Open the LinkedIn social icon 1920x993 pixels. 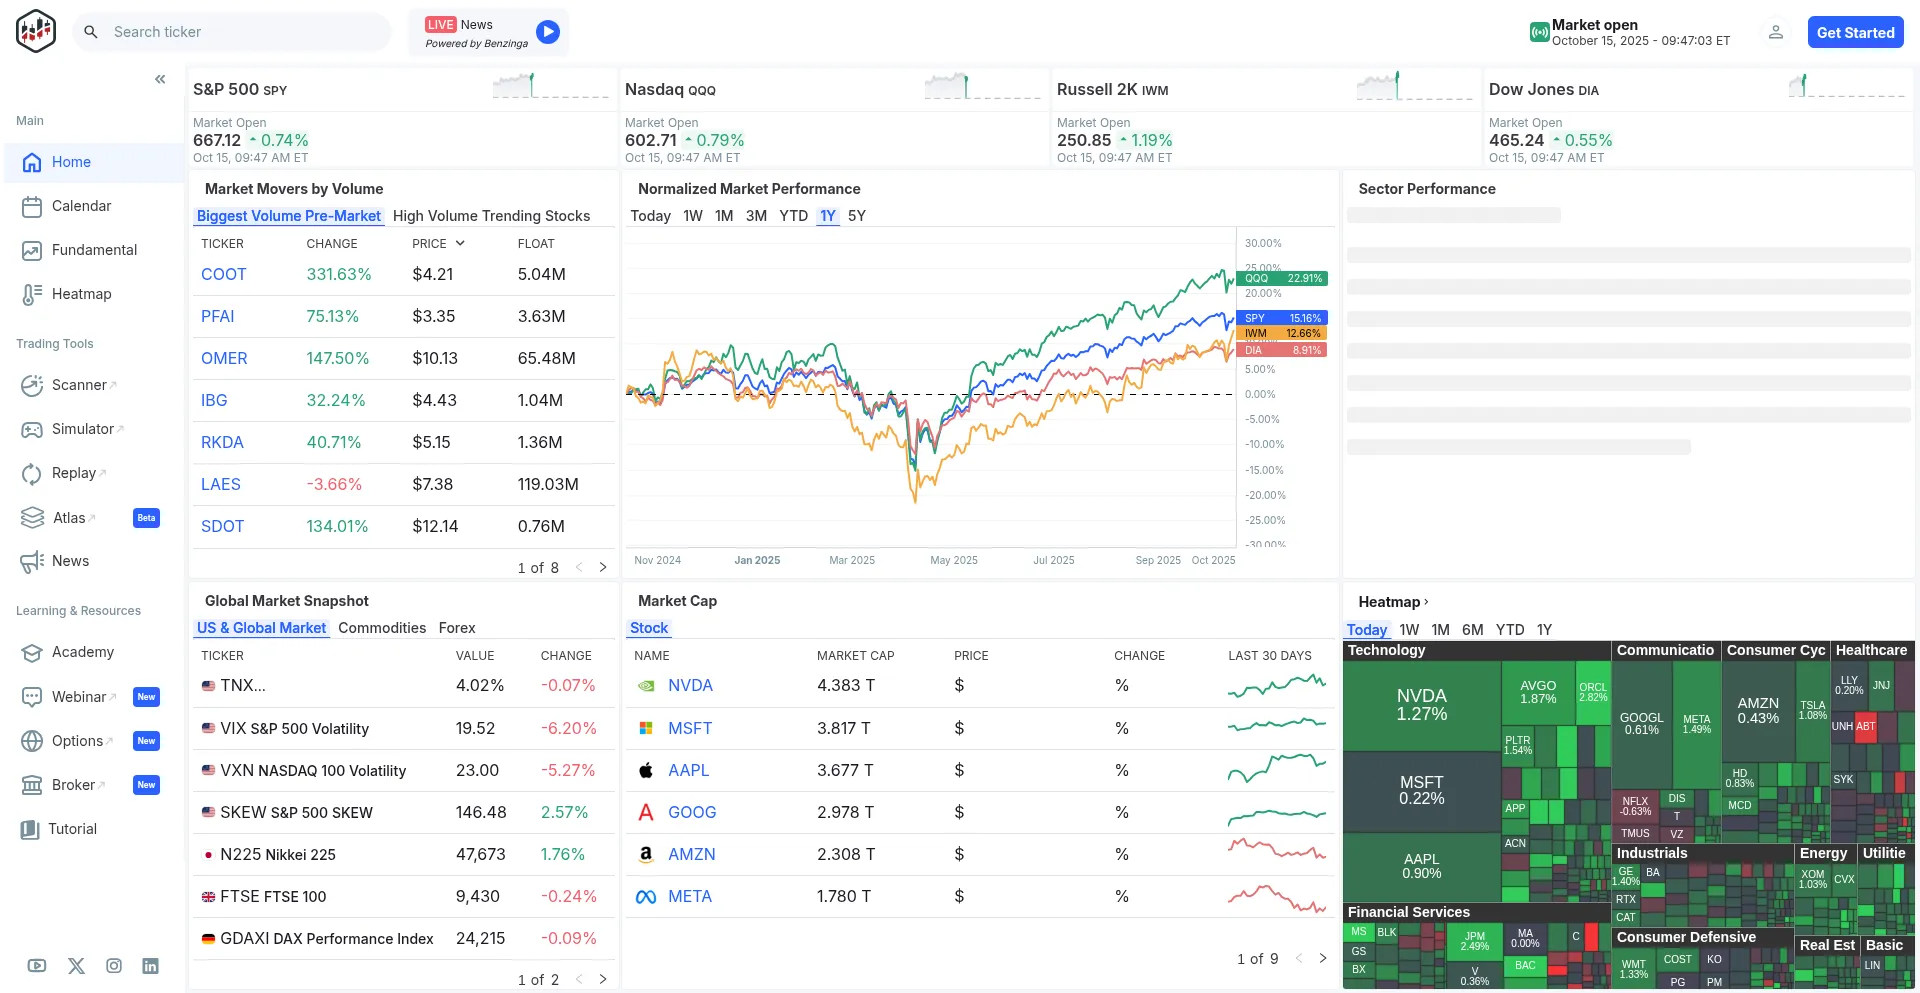pyautogui.click(x=150, y=966)
